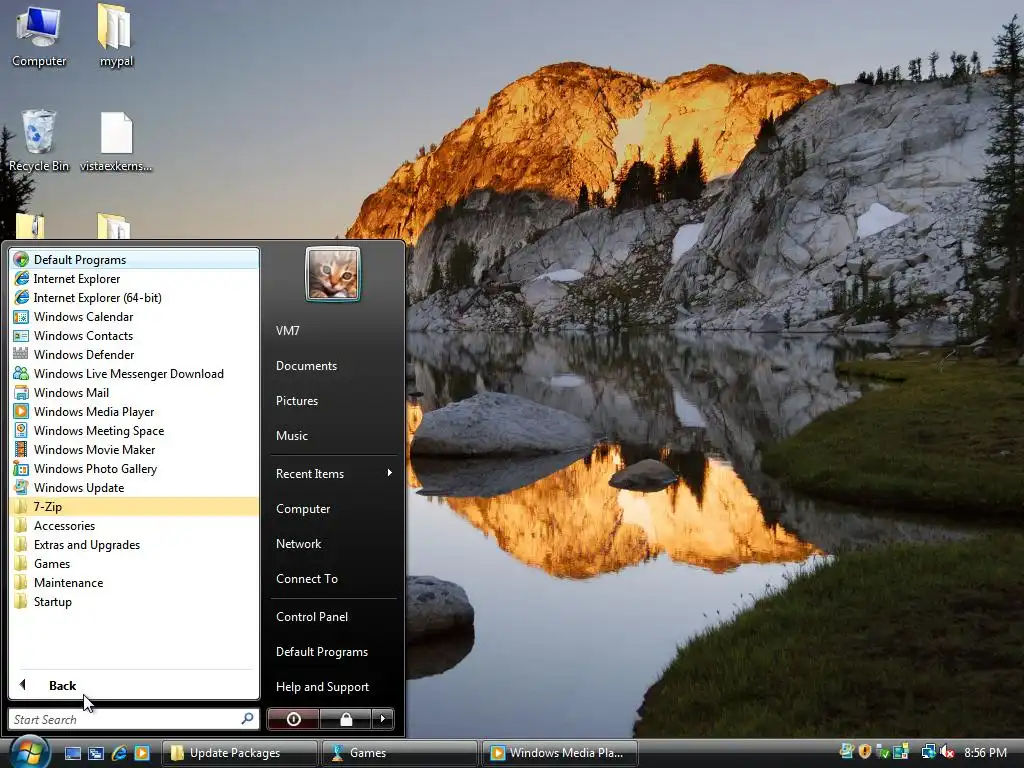Open Windows Meeting Space
This screenshot has width=1024, height=768.
135,430
